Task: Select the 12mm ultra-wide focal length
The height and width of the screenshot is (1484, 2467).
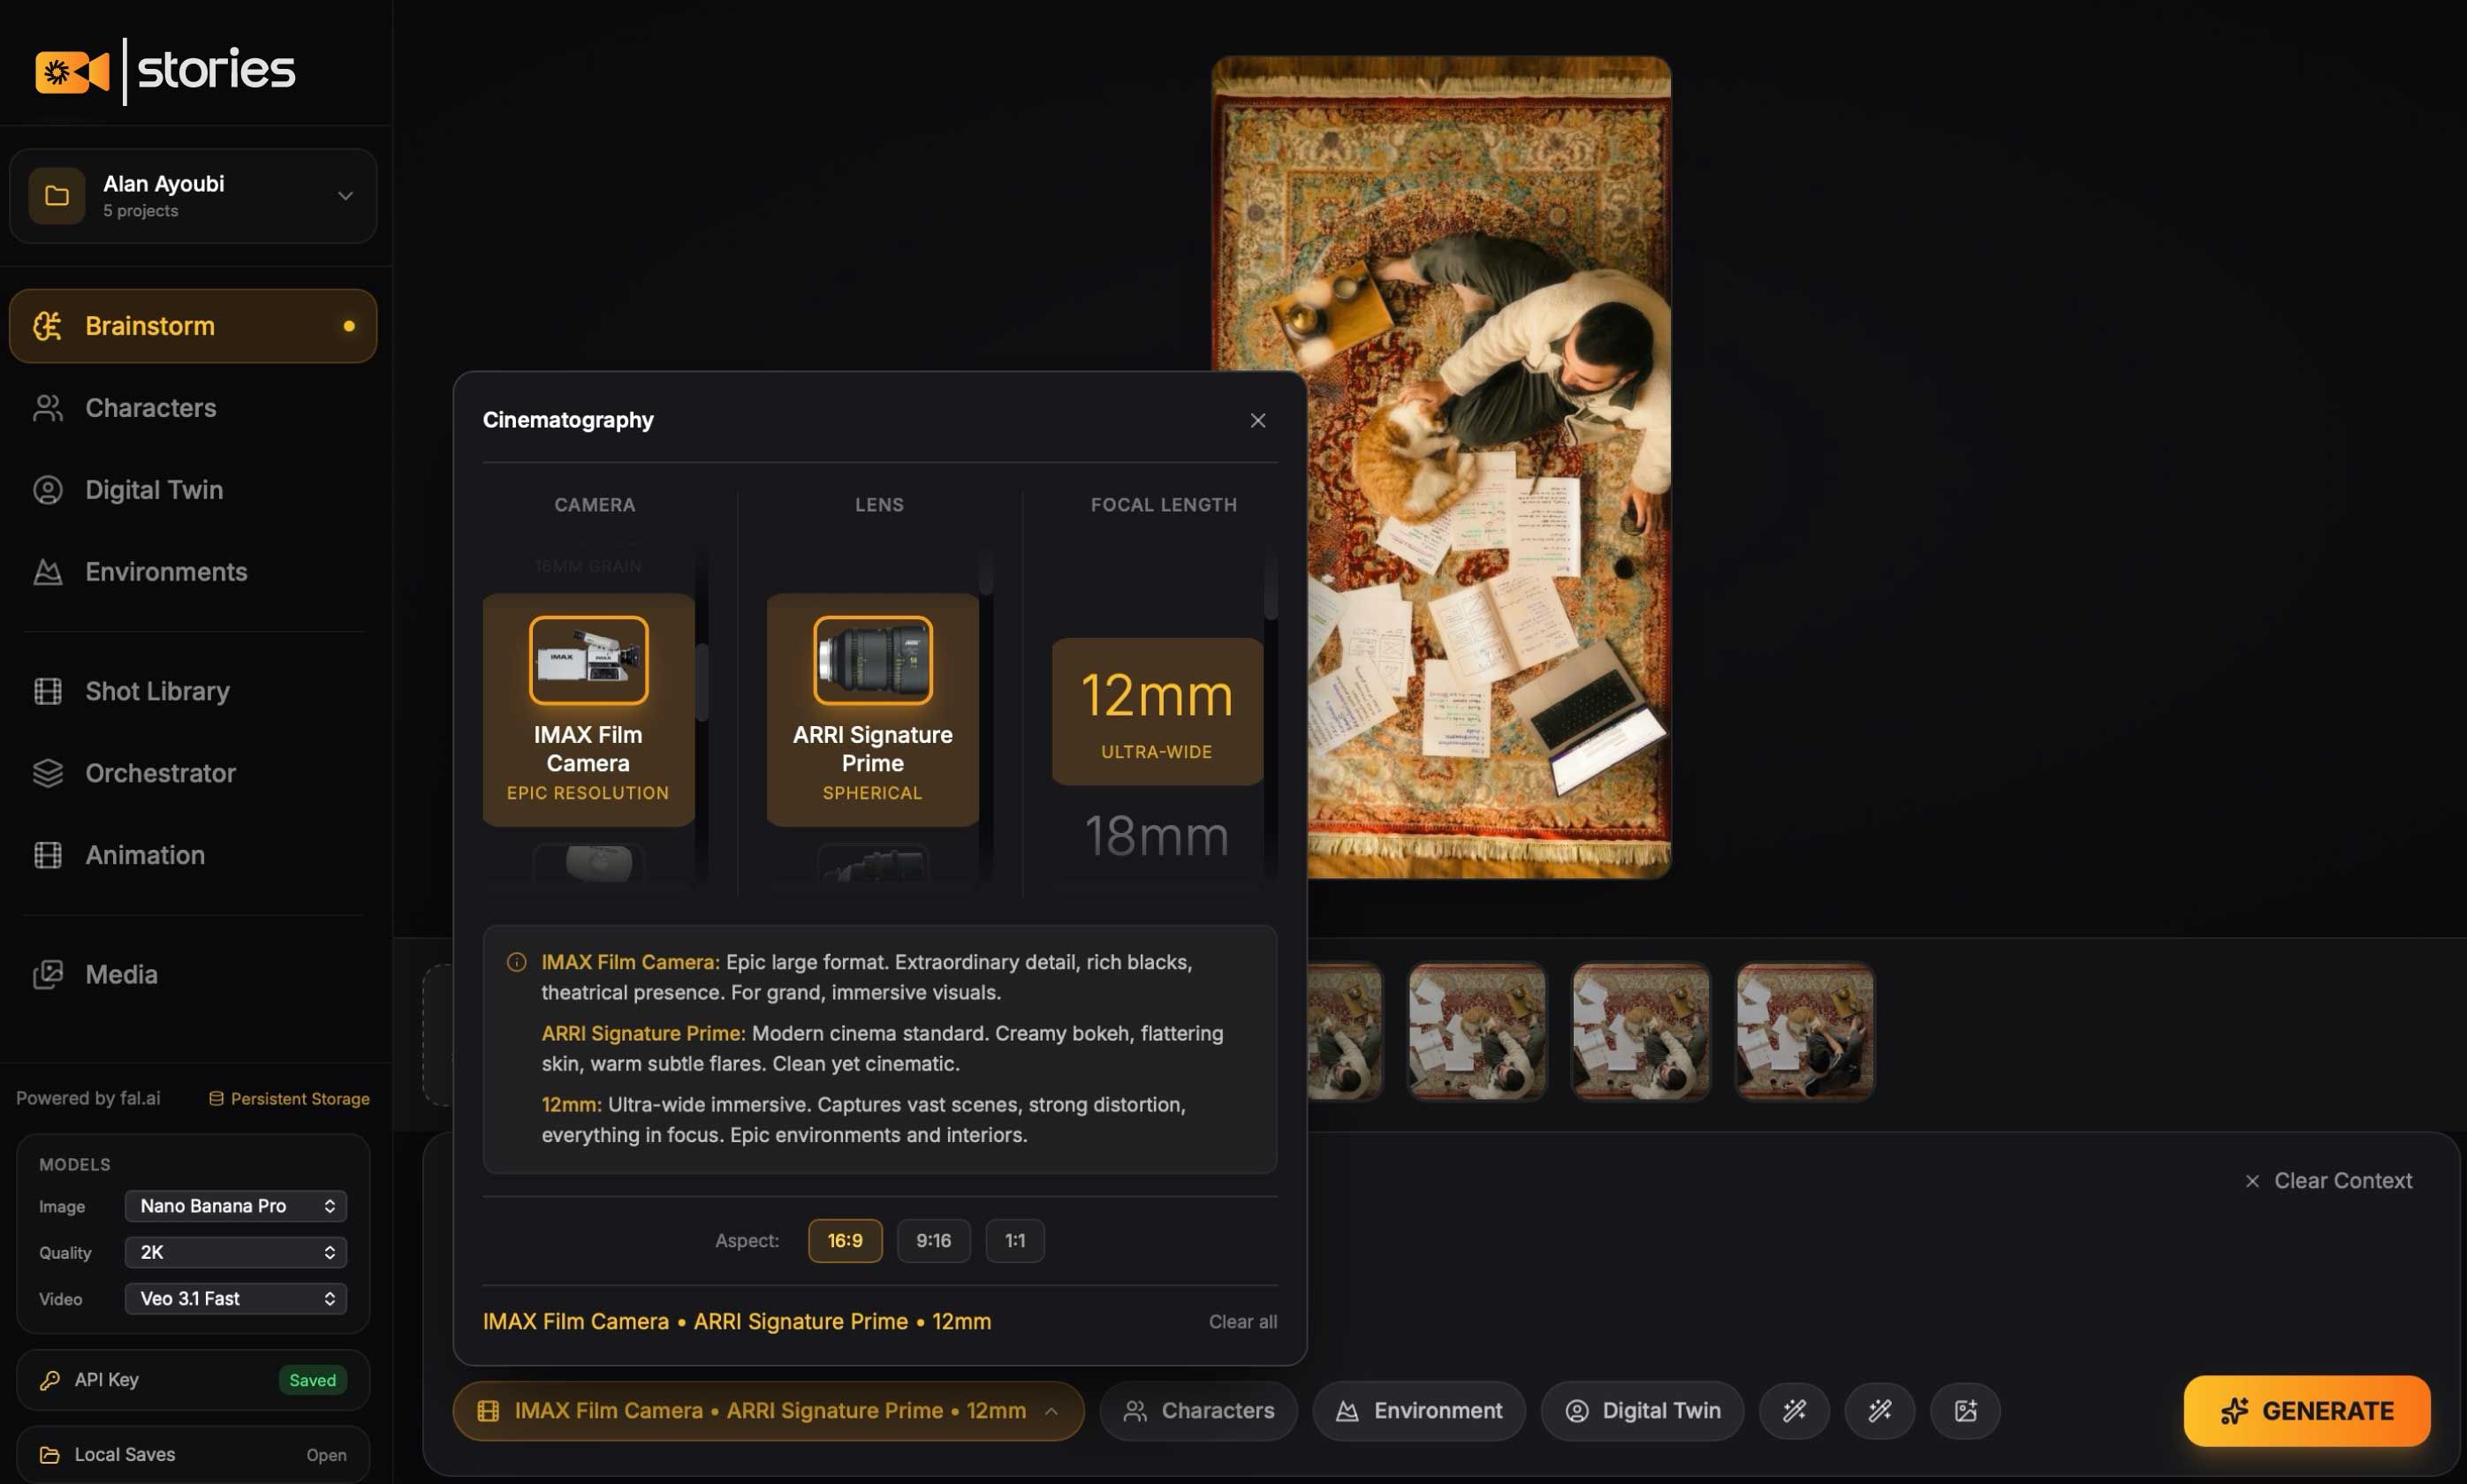Action: [1157, 711]
